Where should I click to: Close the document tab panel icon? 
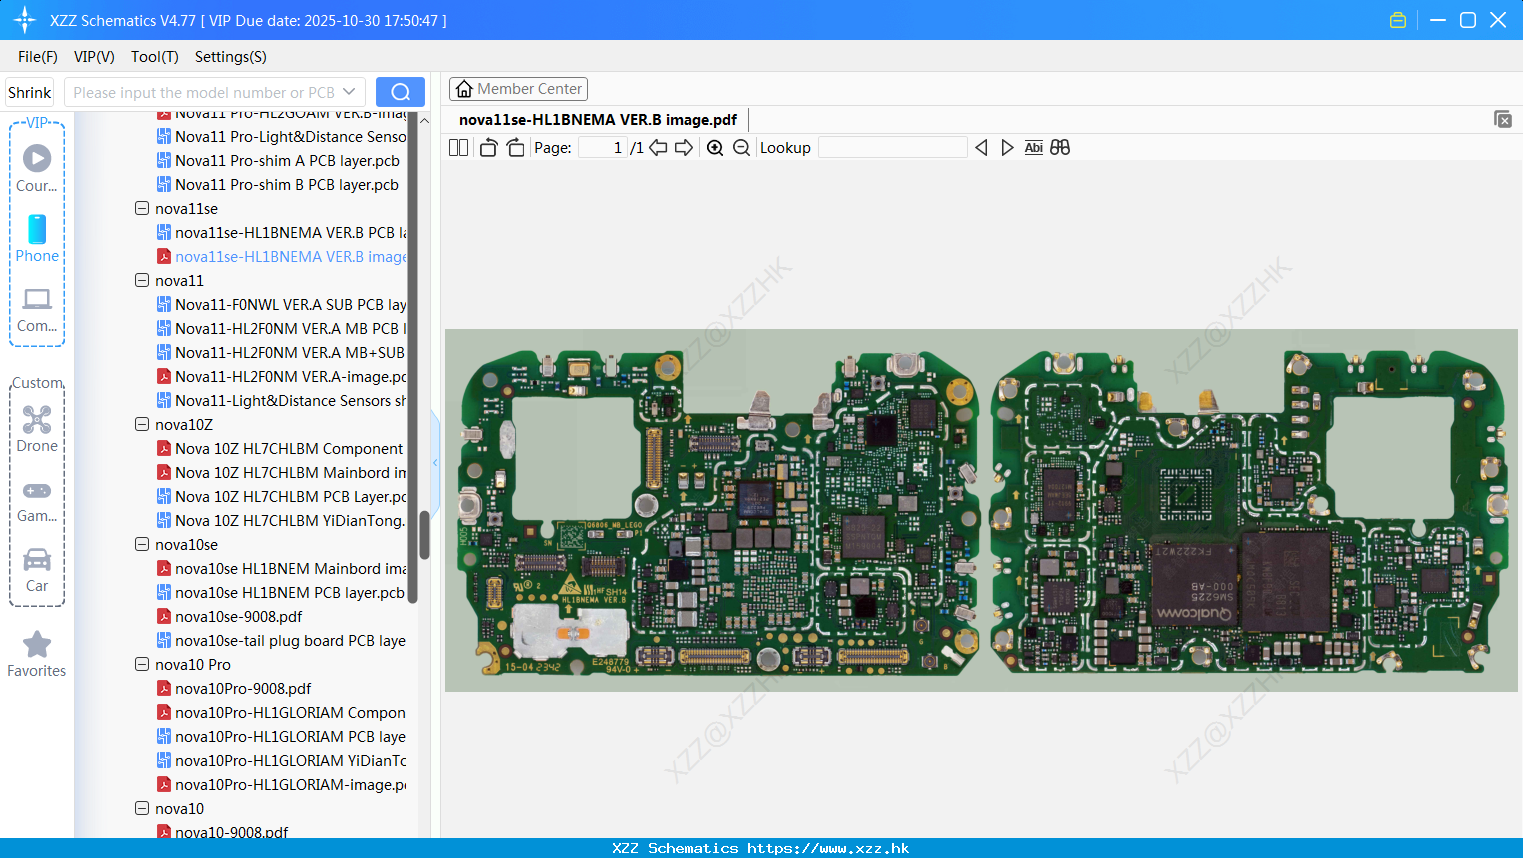(x=1503, y=119)
